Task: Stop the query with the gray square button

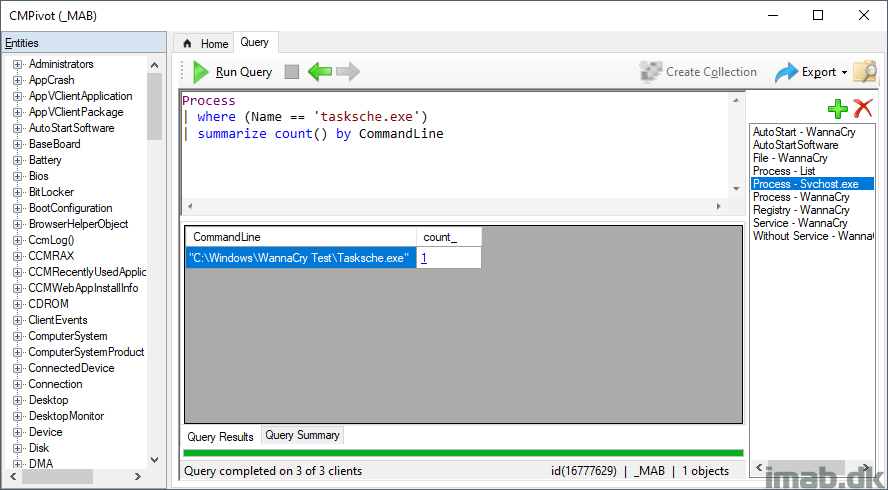Action: [292, 72]
